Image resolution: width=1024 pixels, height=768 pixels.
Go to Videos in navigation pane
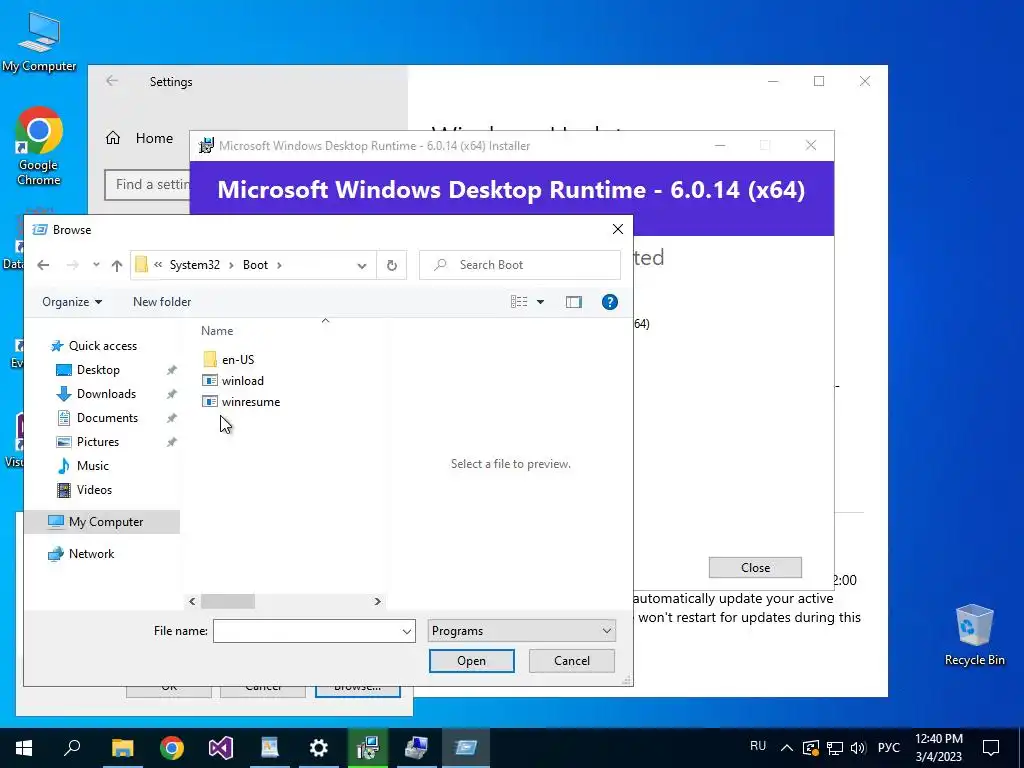94,490
